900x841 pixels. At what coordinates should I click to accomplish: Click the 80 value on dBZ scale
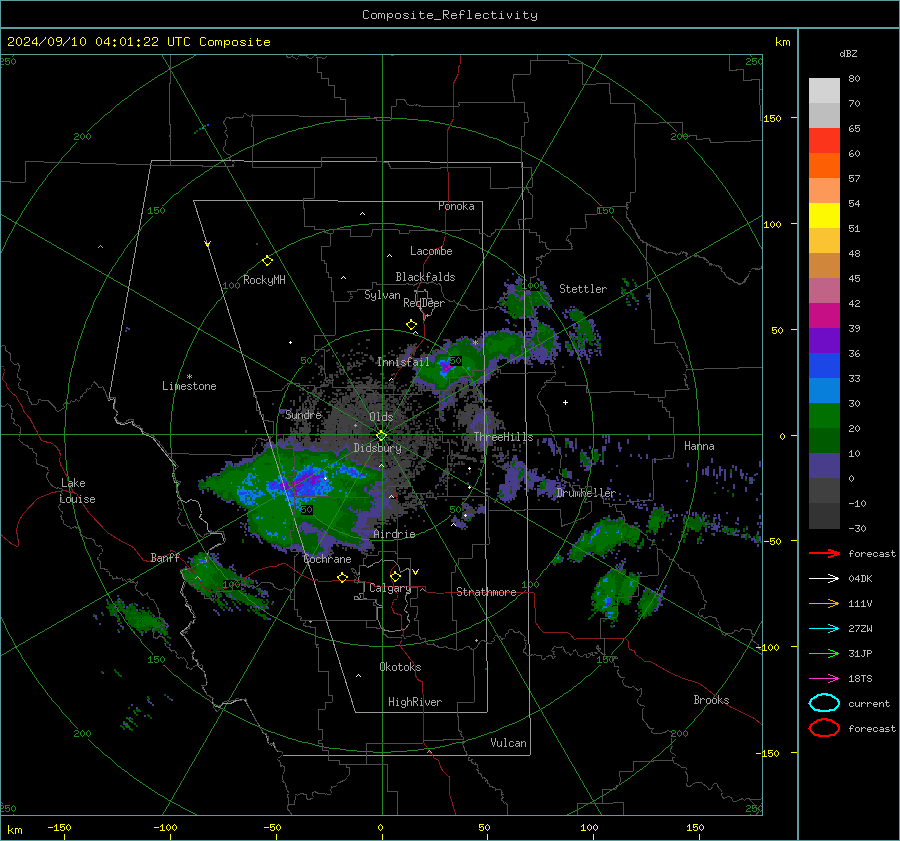coord(854,78)
